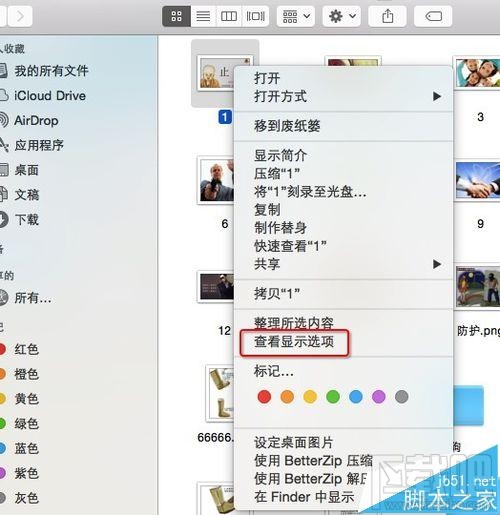This screenshot has width=500, height=515.
Task: Switch to column view in toolbar
Action: [229, 16]
